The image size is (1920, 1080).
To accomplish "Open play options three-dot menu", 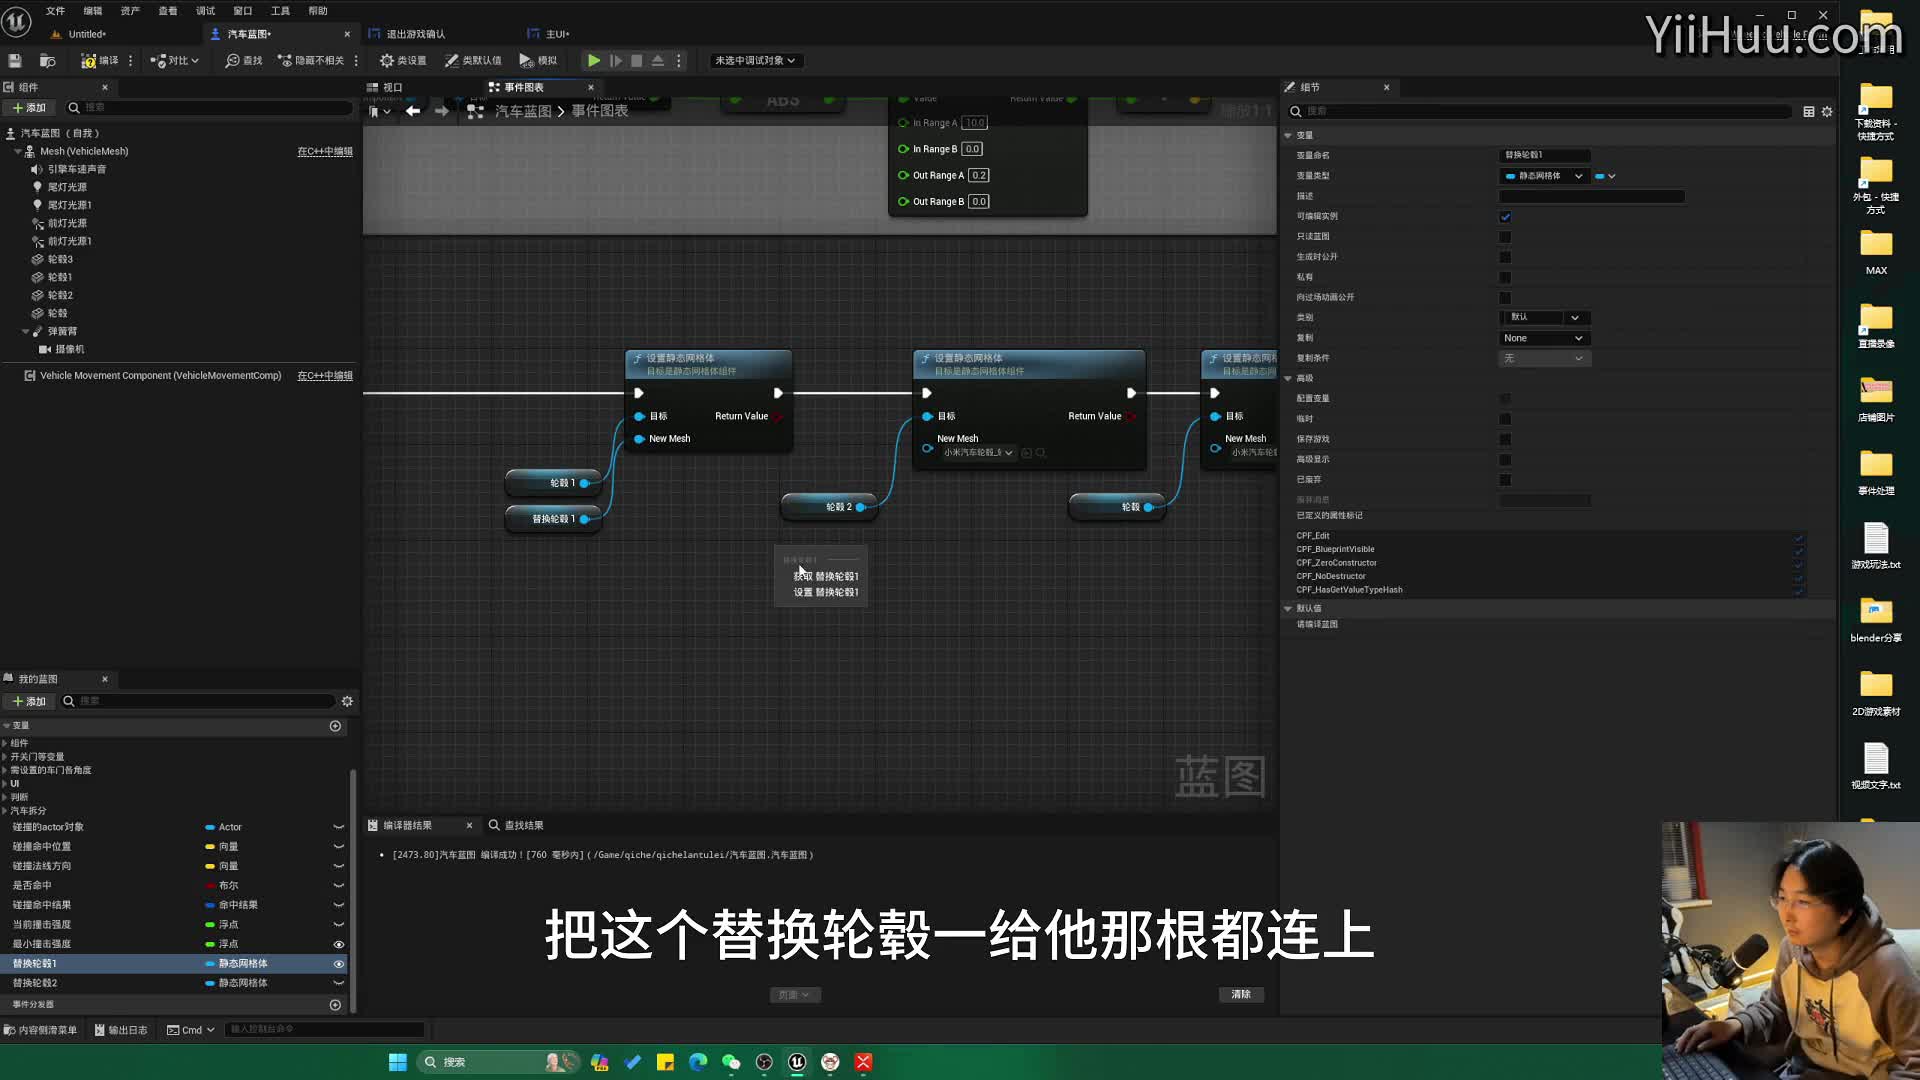I will [x=679, y=61].
